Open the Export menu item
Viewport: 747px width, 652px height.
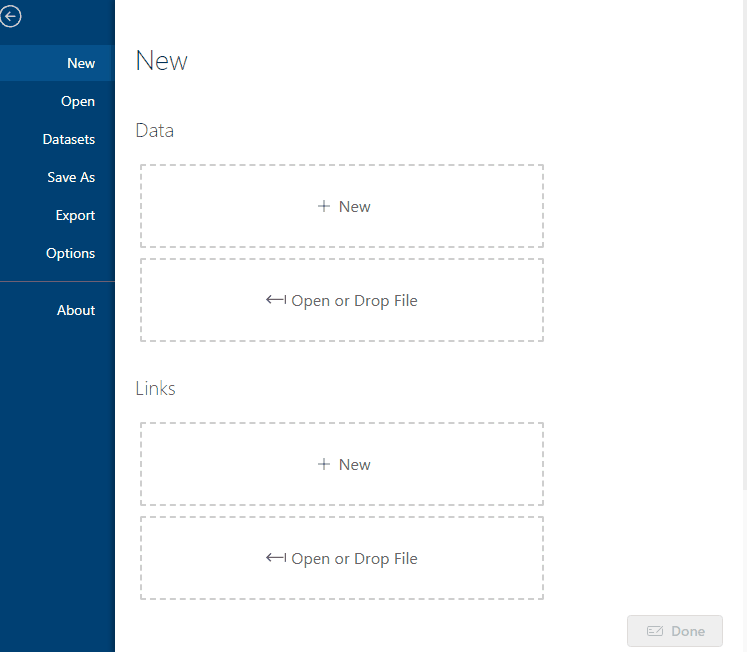pos(57,215)
